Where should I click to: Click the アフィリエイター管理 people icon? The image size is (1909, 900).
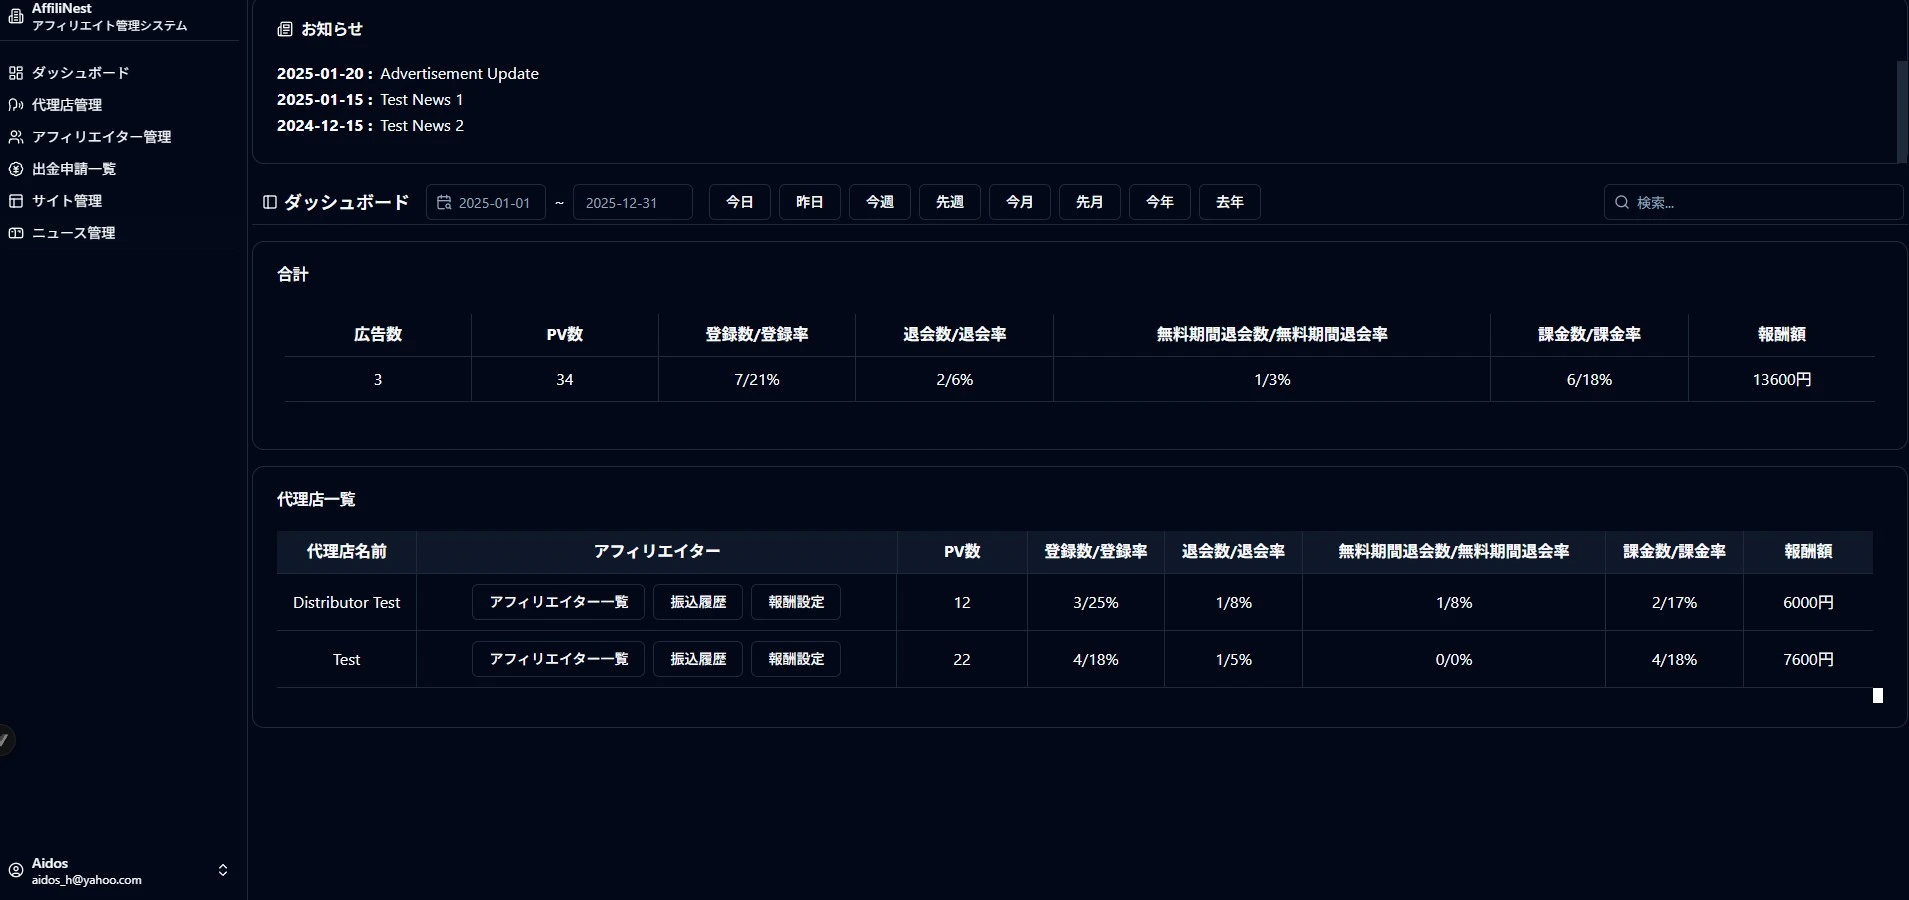(14, 137)
